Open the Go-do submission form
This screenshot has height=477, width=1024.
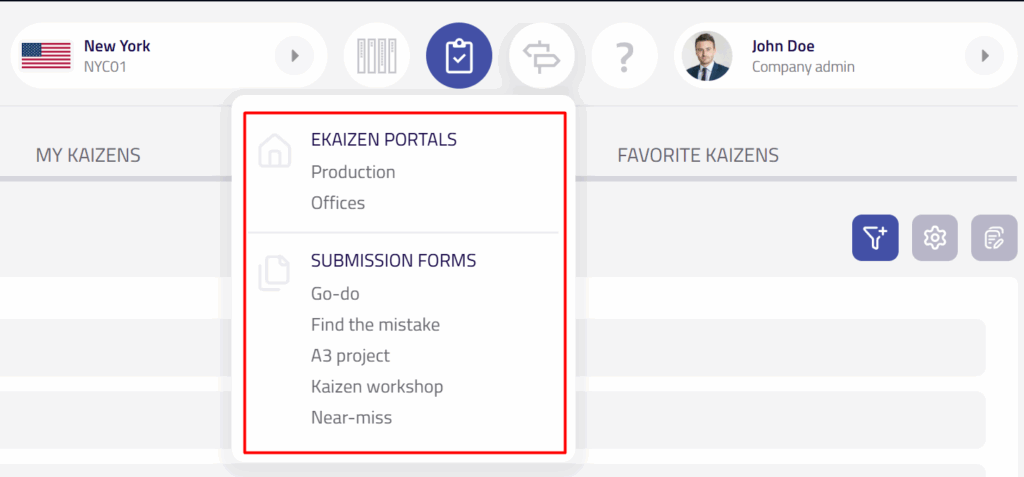[x=335, y=294]
